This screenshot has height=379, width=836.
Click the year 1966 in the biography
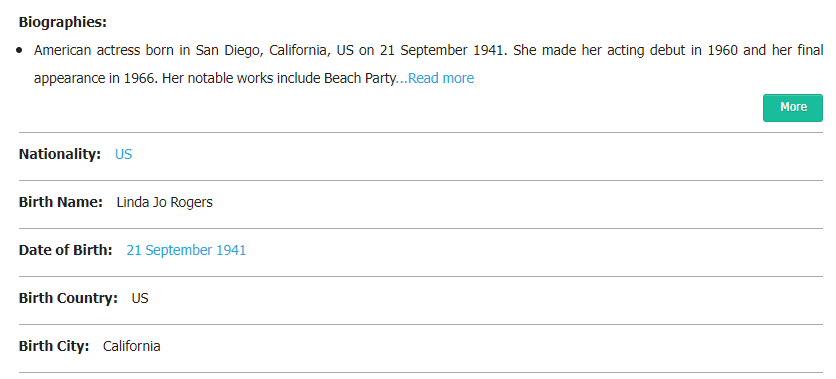coord(139,78)
